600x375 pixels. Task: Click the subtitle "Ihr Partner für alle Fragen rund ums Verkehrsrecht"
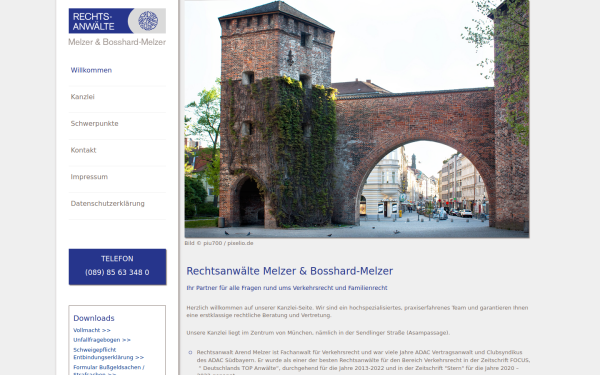click(287, 288)
